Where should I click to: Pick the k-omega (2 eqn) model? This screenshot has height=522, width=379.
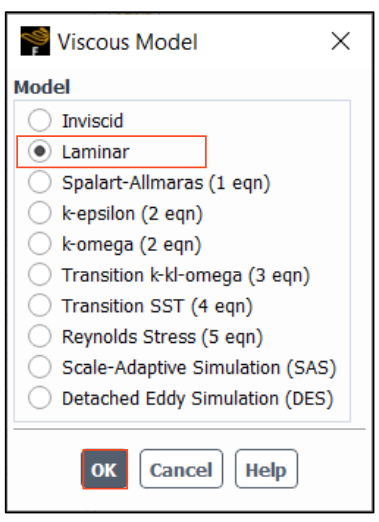pyautogui.click(x=40, y=244)
